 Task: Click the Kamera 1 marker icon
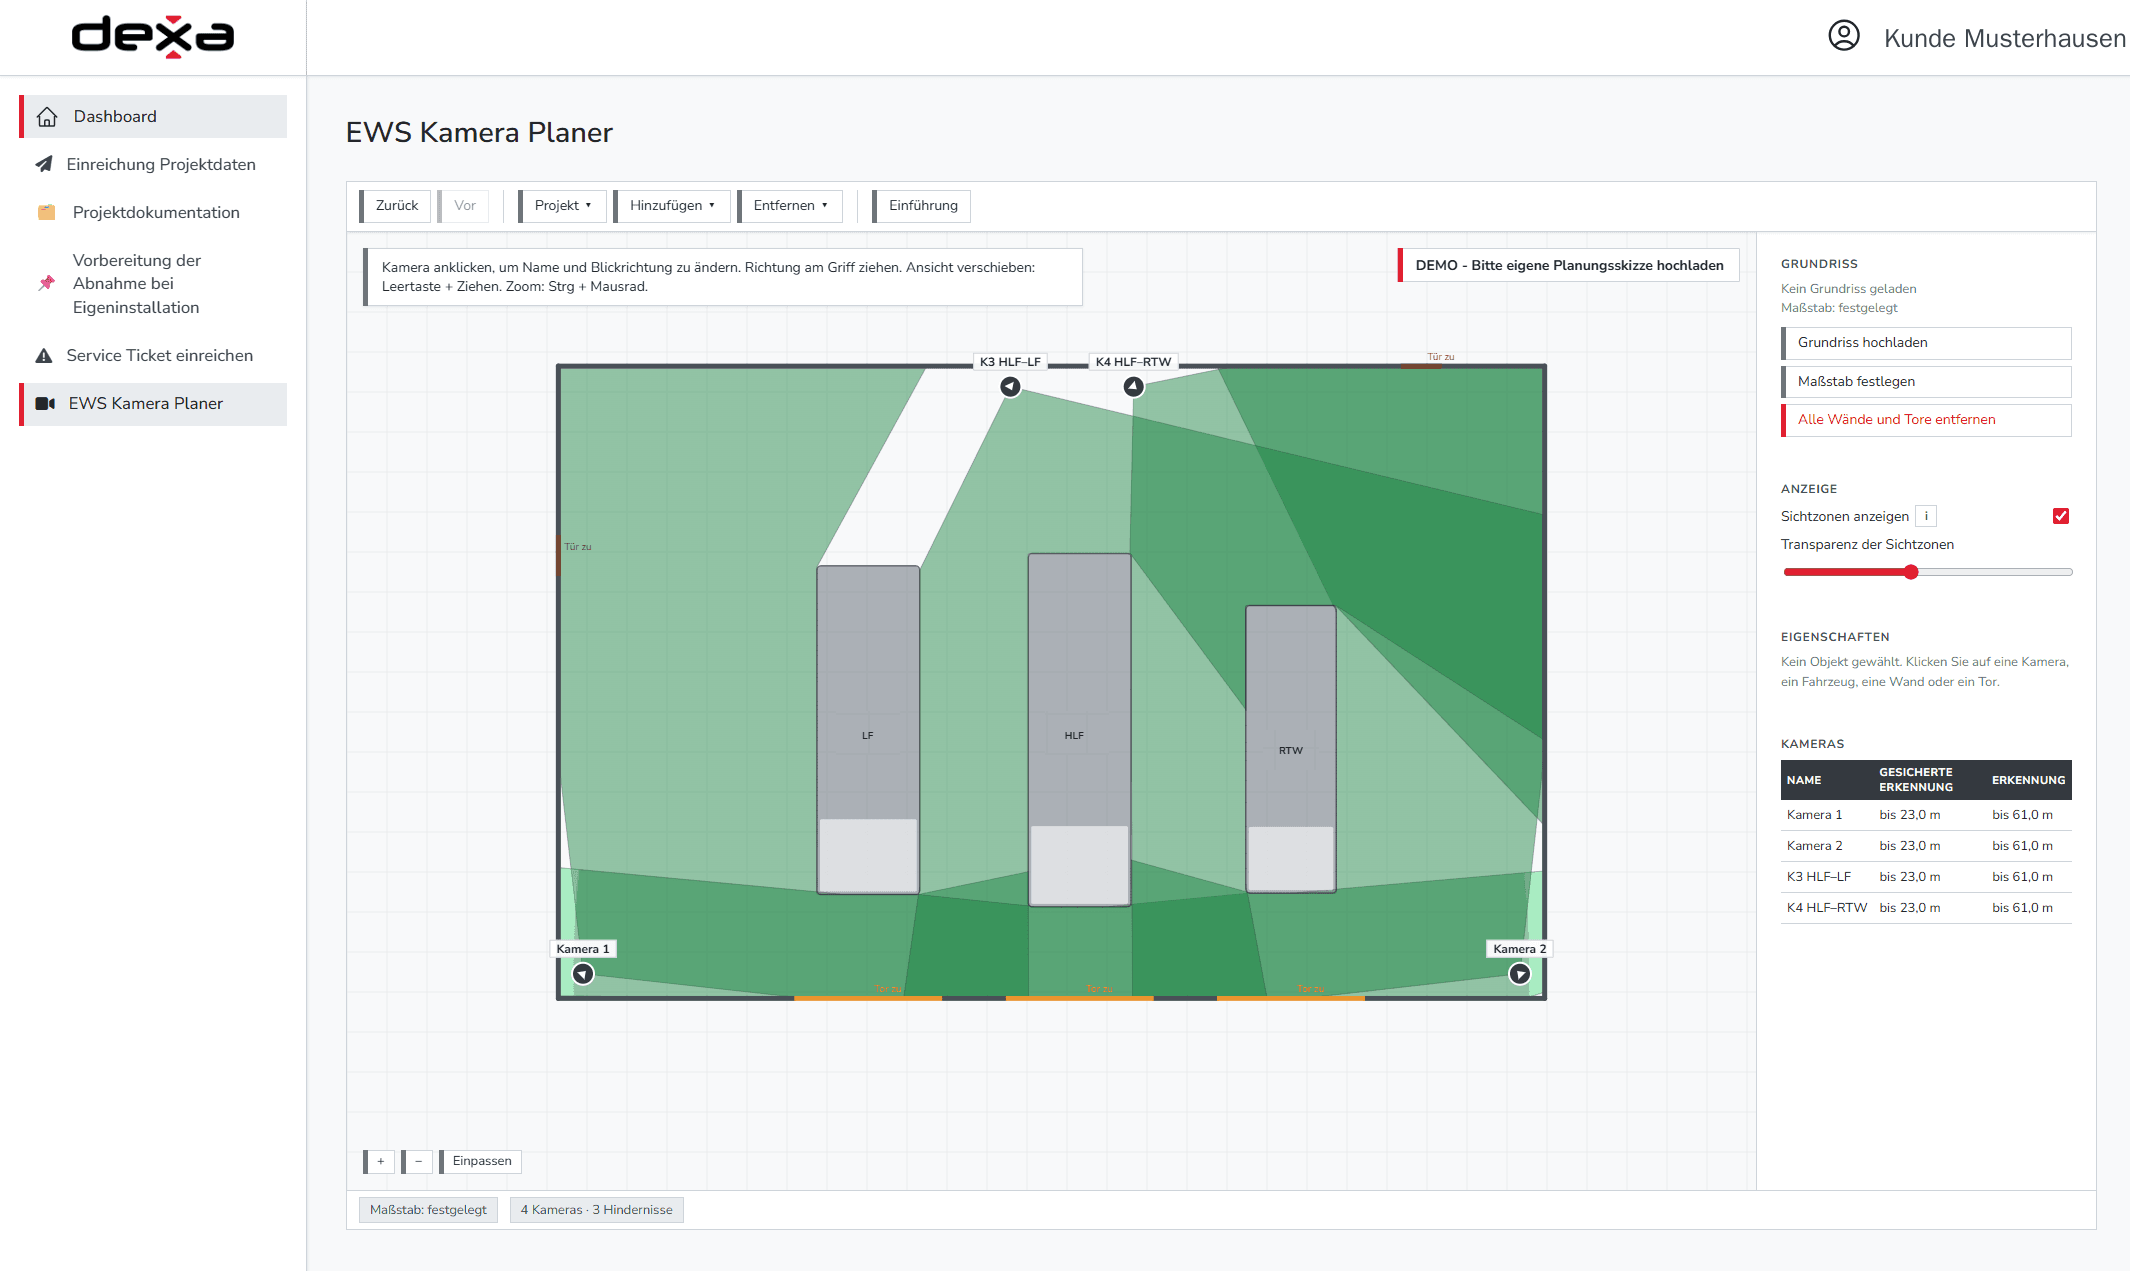(x=583, y=973)
